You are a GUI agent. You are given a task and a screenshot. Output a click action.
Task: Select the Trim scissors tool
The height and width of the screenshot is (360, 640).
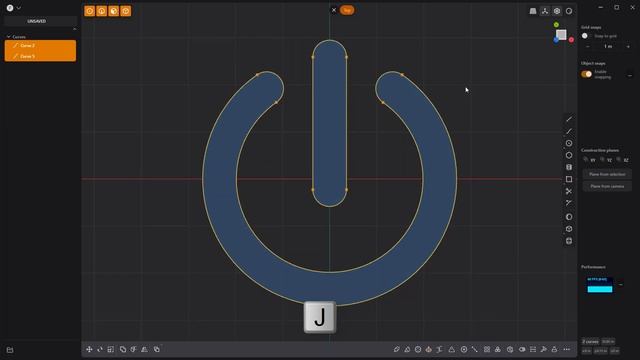(x=569, y=191)
